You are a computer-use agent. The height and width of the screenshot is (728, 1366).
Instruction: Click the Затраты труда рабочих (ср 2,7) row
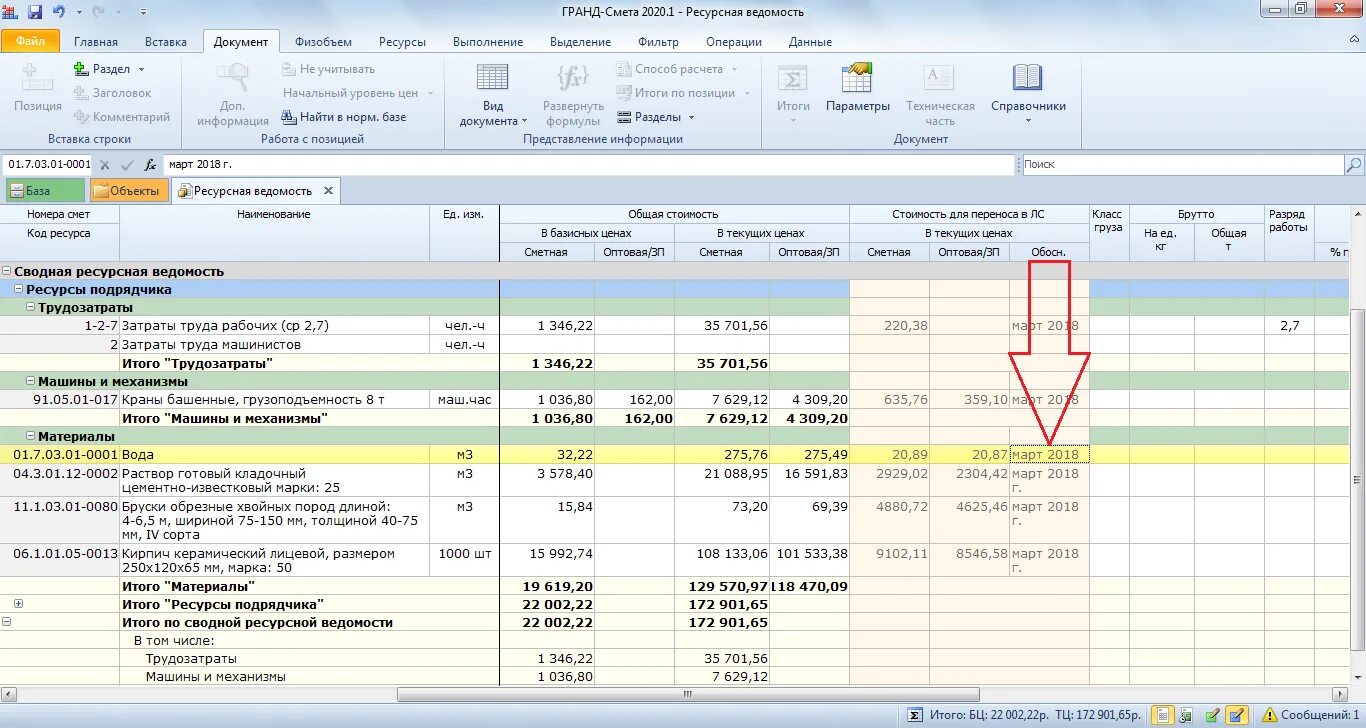coord(225,326)
